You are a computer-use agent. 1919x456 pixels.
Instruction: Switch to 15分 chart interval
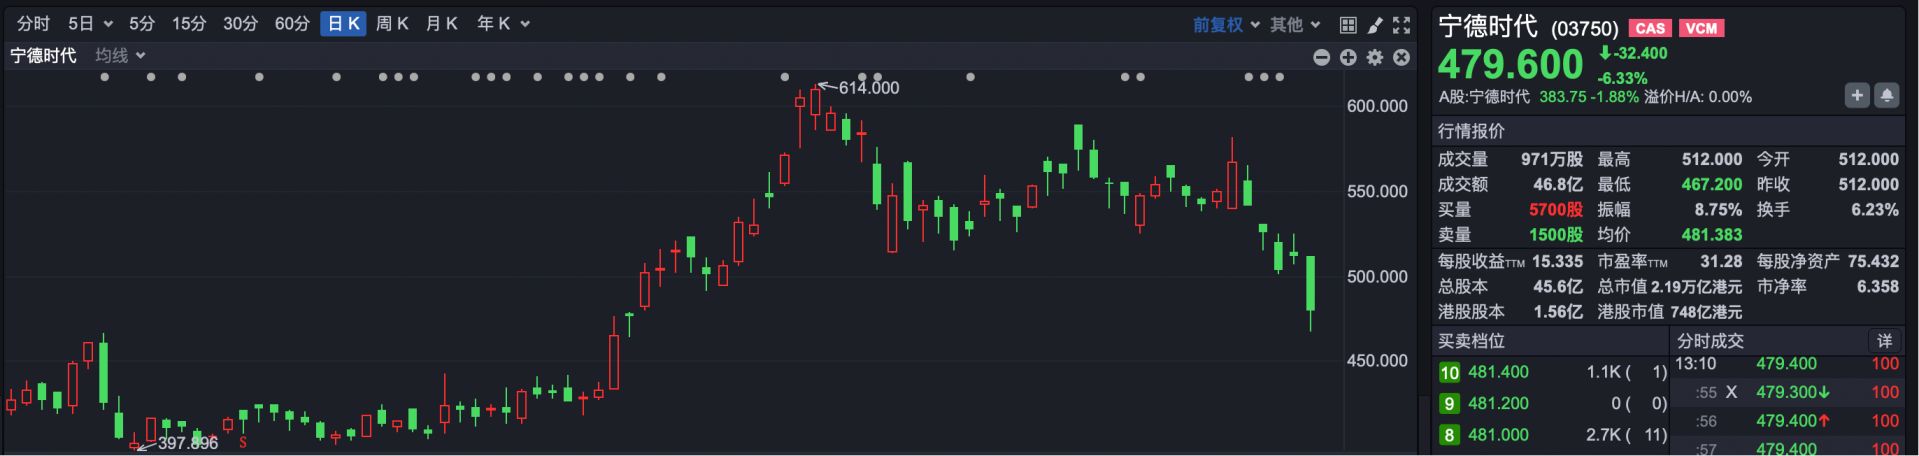coord(189,24)
